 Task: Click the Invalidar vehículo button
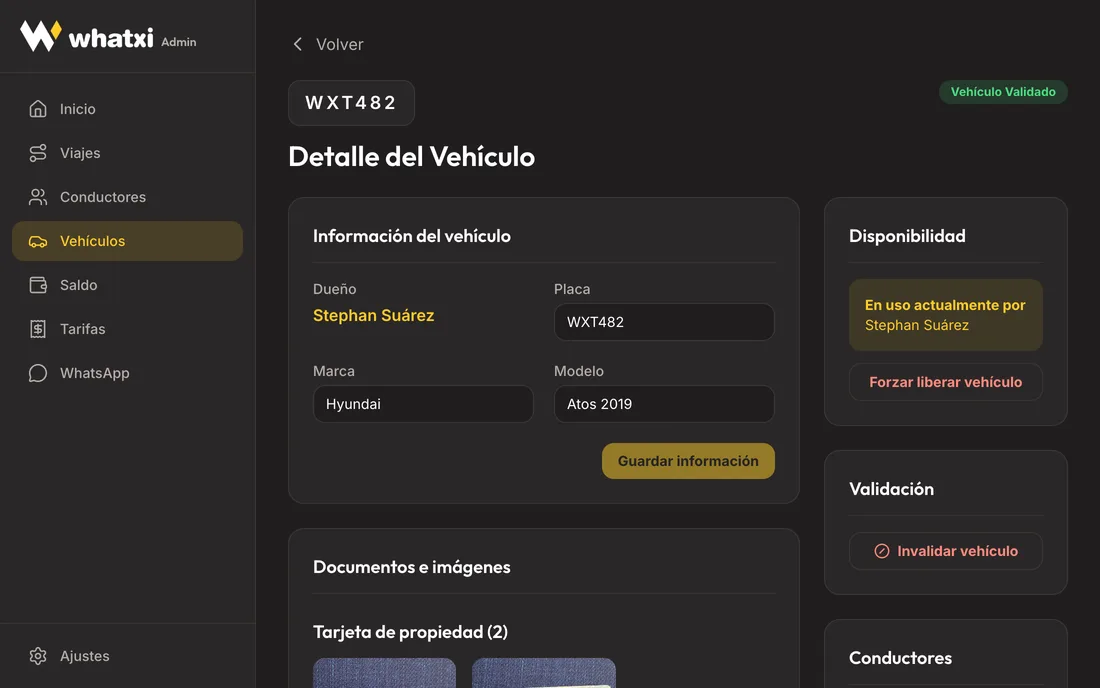pyautogui.click(x=946, y=551)
